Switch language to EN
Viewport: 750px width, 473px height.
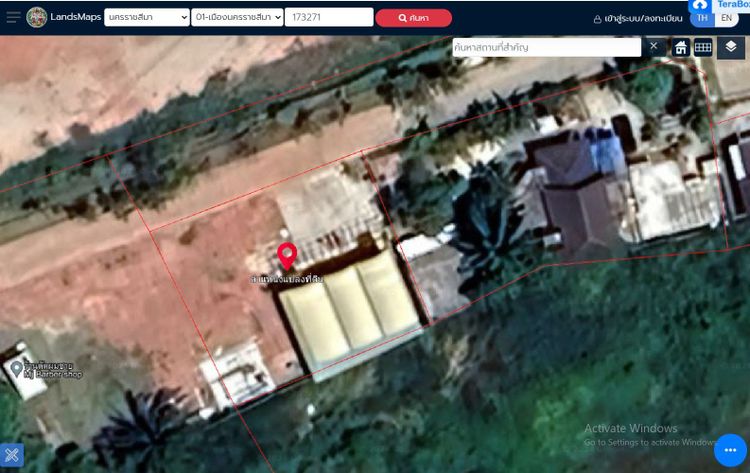click(x=727, y=18)
